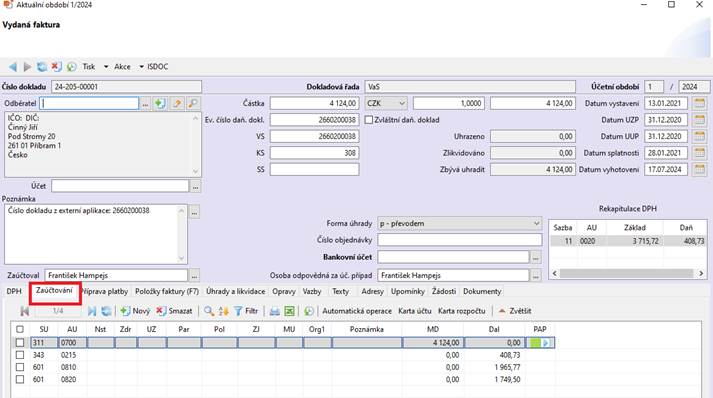Toggle the Zvláštní daň. doklad checkbox
Screen dimensions: 713x398
[369, 120]
